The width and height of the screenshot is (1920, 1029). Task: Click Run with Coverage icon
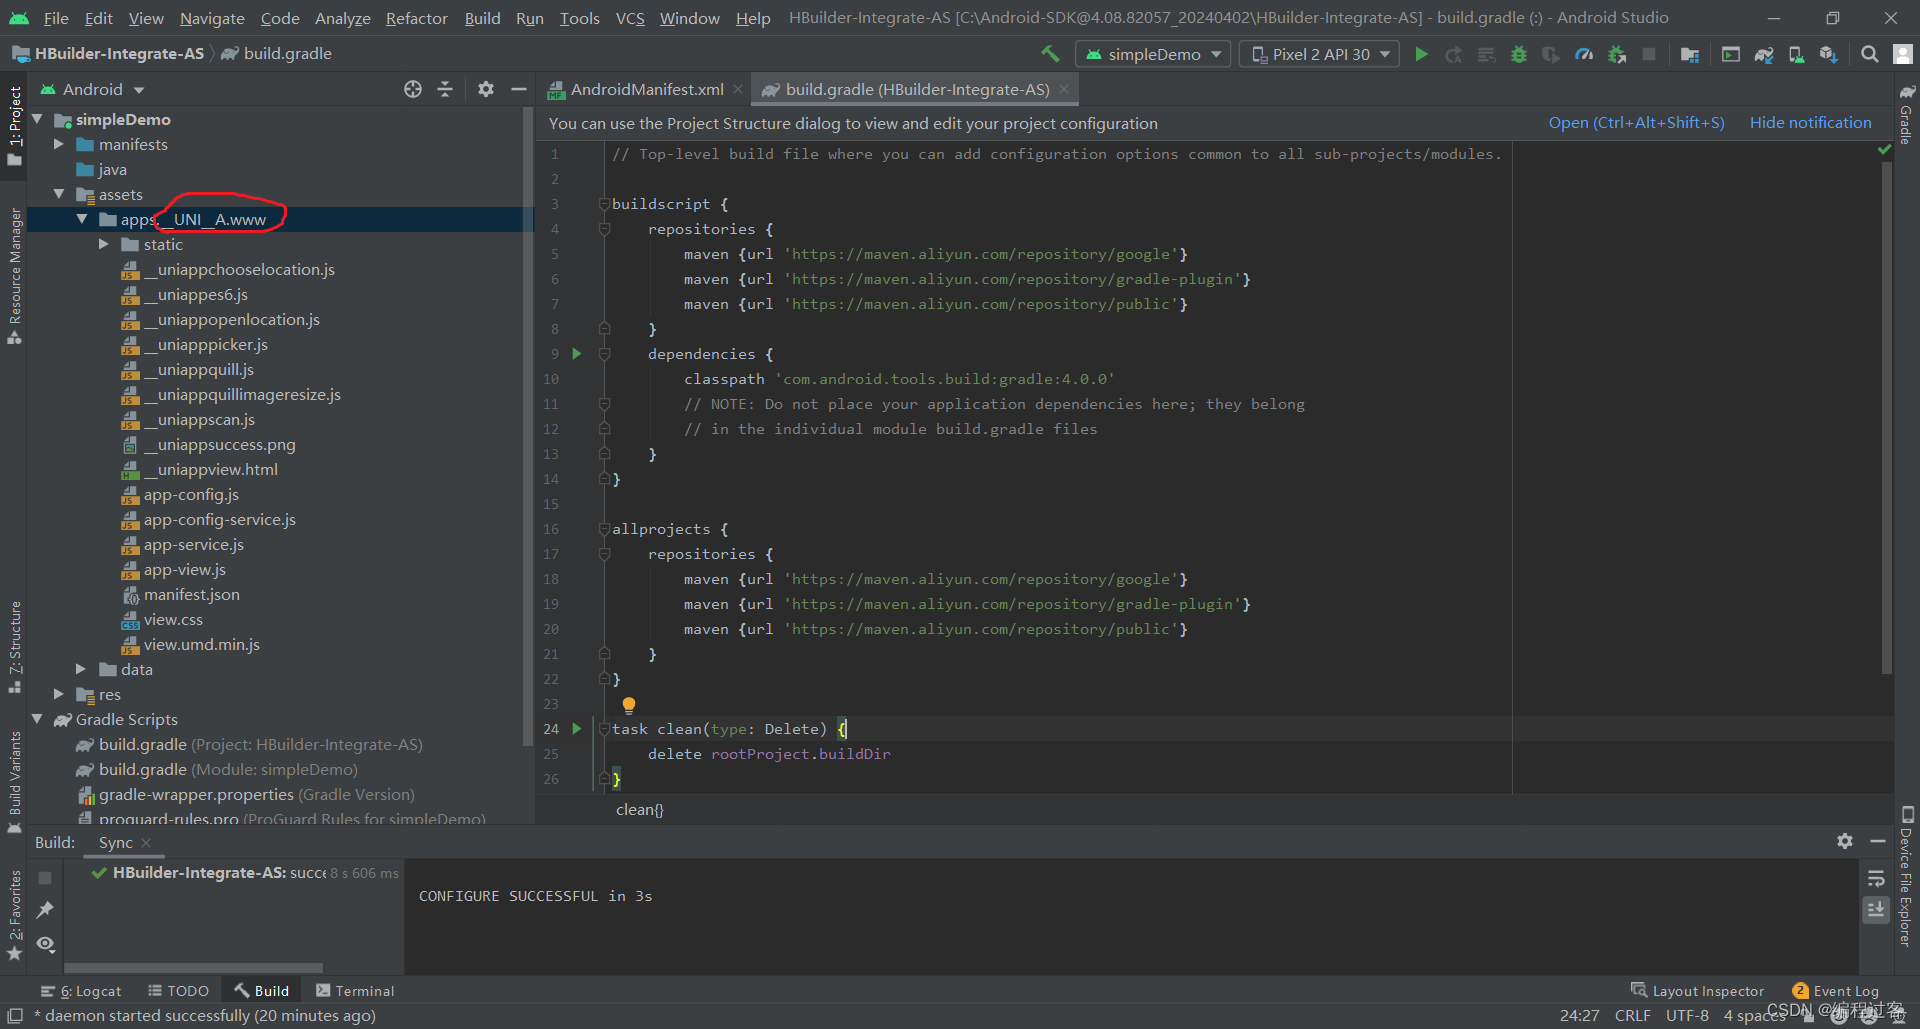coord(1550,54)
